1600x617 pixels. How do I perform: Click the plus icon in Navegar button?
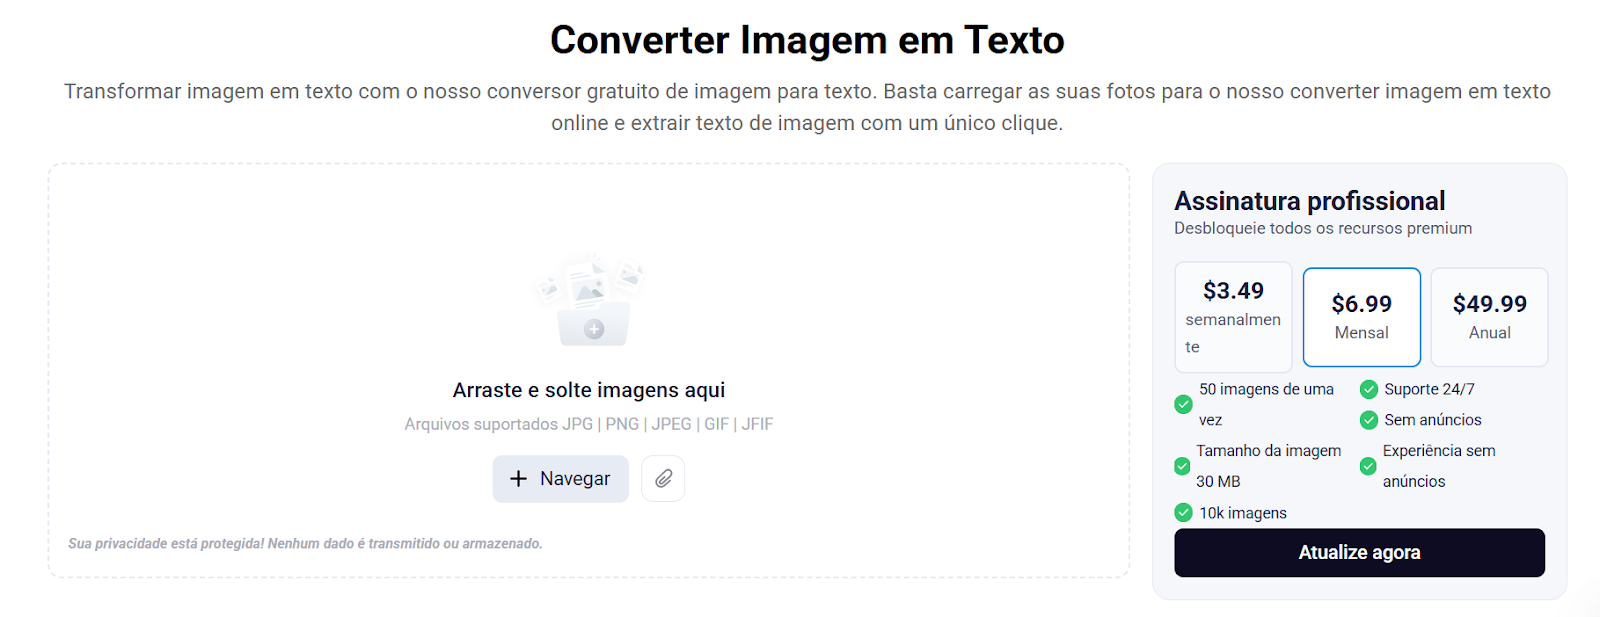[x=518, y=479]
